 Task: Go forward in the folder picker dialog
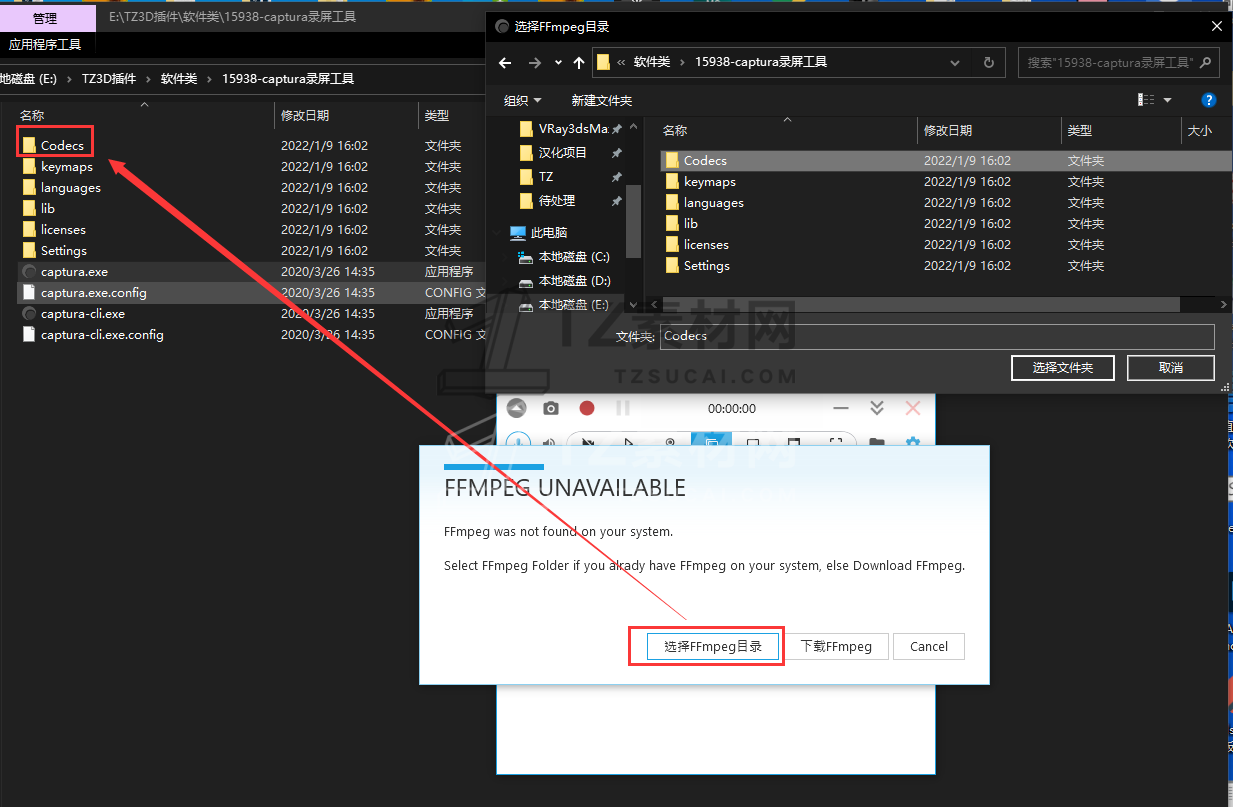[534, 62]
